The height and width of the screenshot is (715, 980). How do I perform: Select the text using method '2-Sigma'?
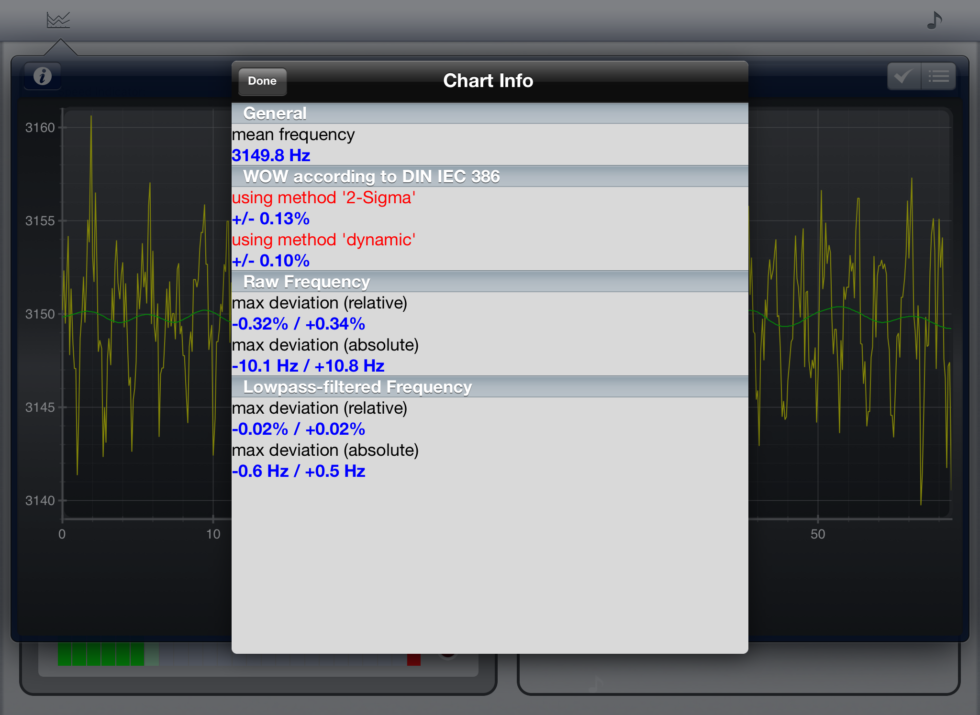[324, 198]
